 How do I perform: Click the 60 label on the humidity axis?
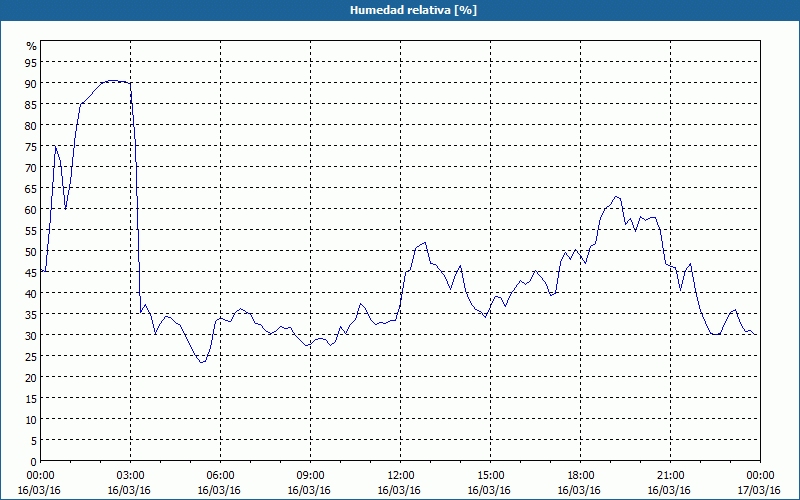(31, 209)
